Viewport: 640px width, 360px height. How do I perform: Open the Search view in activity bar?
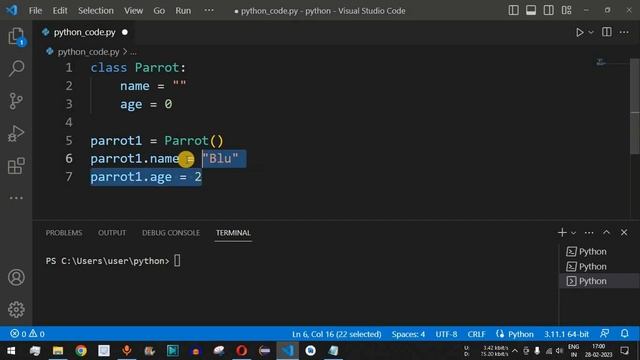[16, 68]
